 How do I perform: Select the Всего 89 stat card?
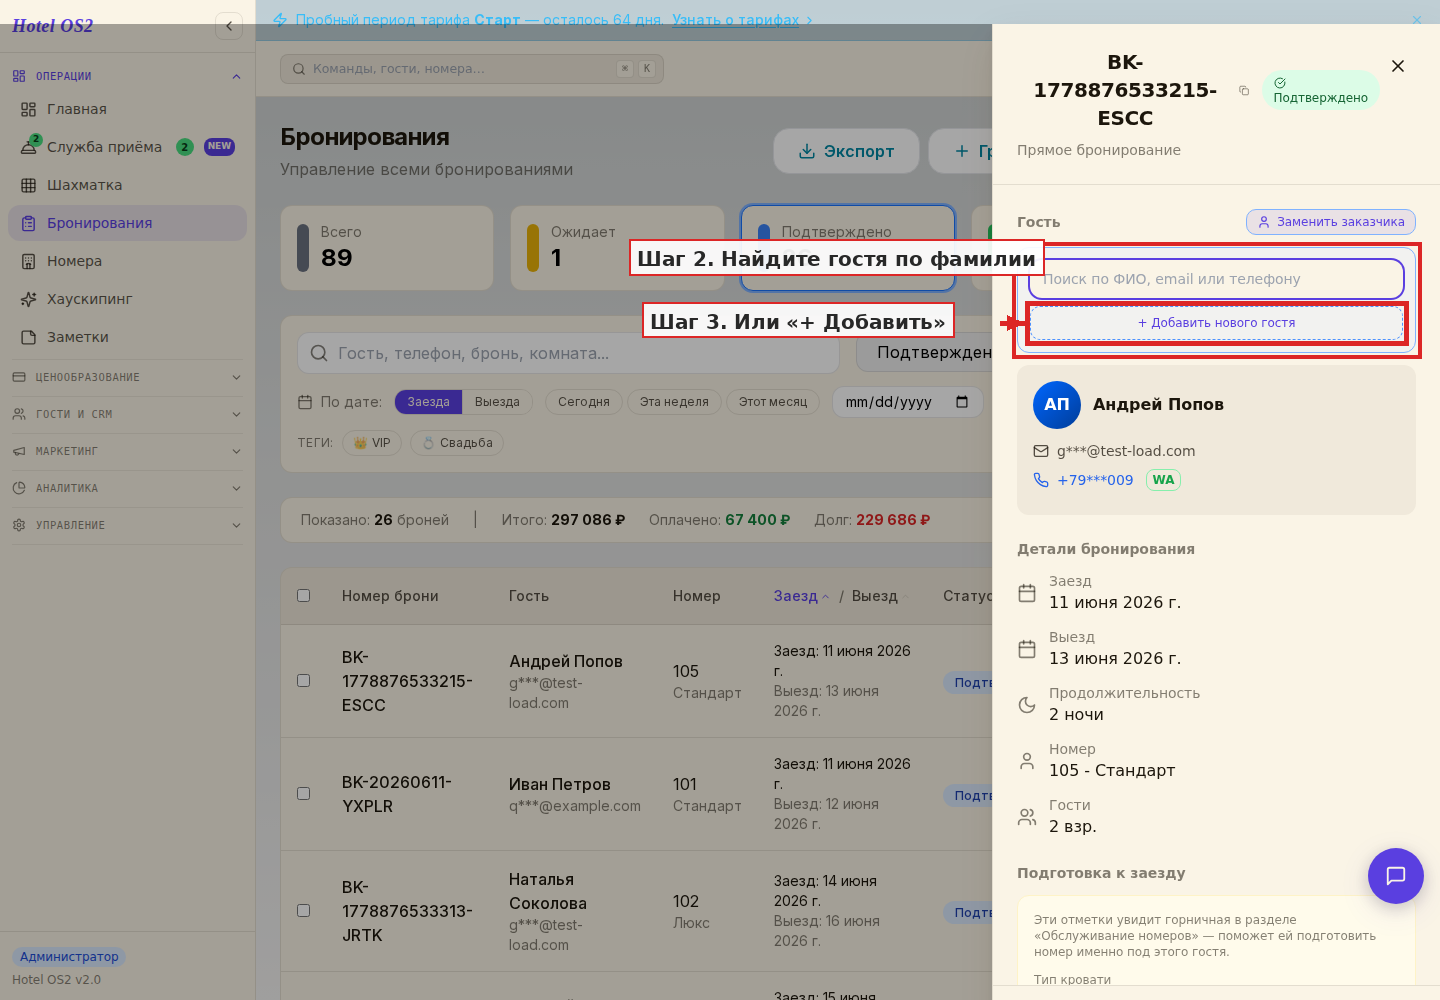tap(387, 248)
